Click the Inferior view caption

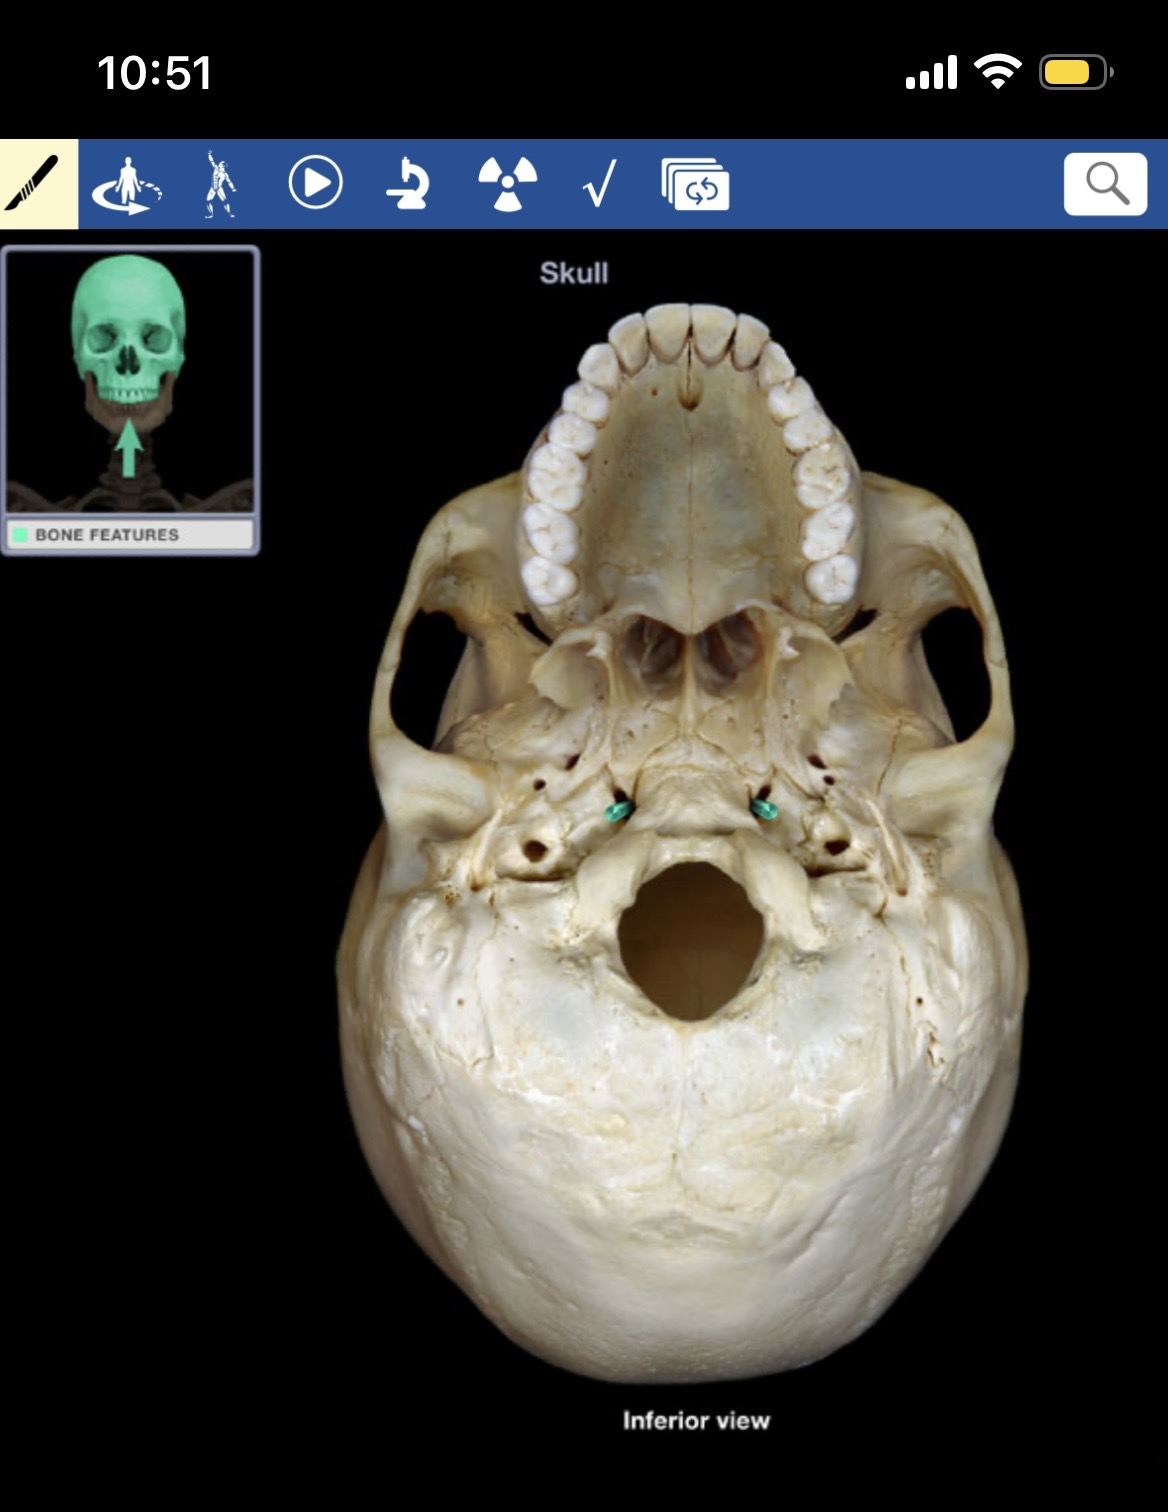pyautogui.click(x=696, y=1420)
